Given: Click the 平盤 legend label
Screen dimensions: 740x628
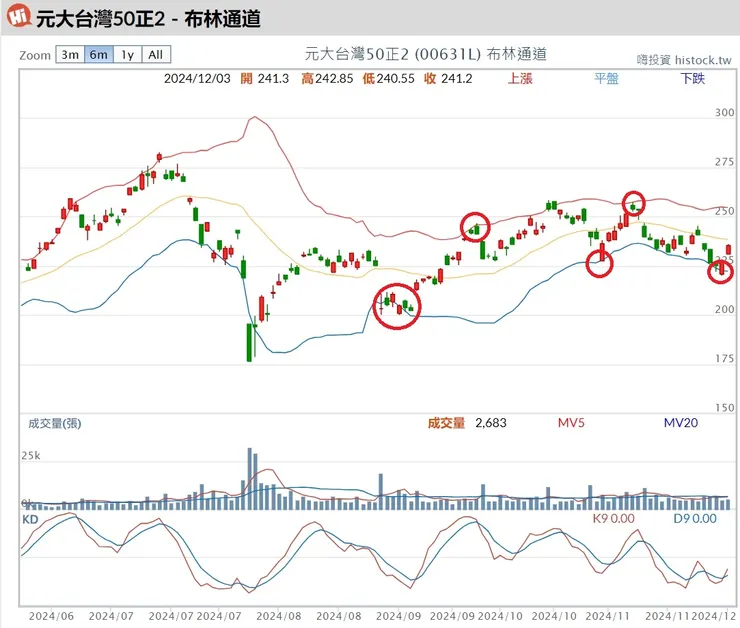Looking at the screenshot, I should click(x=606, y=78).
